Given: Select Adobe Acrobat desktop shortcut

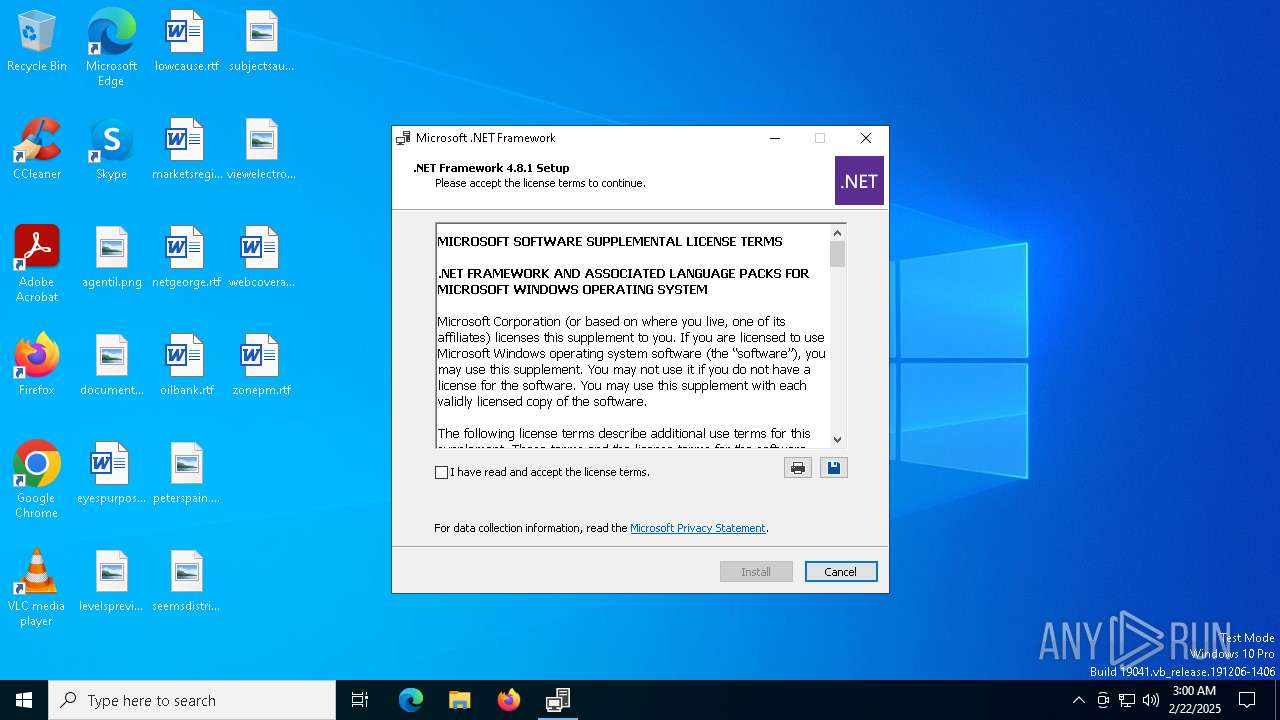Looking at the screenshot, I should pyautogui.click(x=37, y=264).
